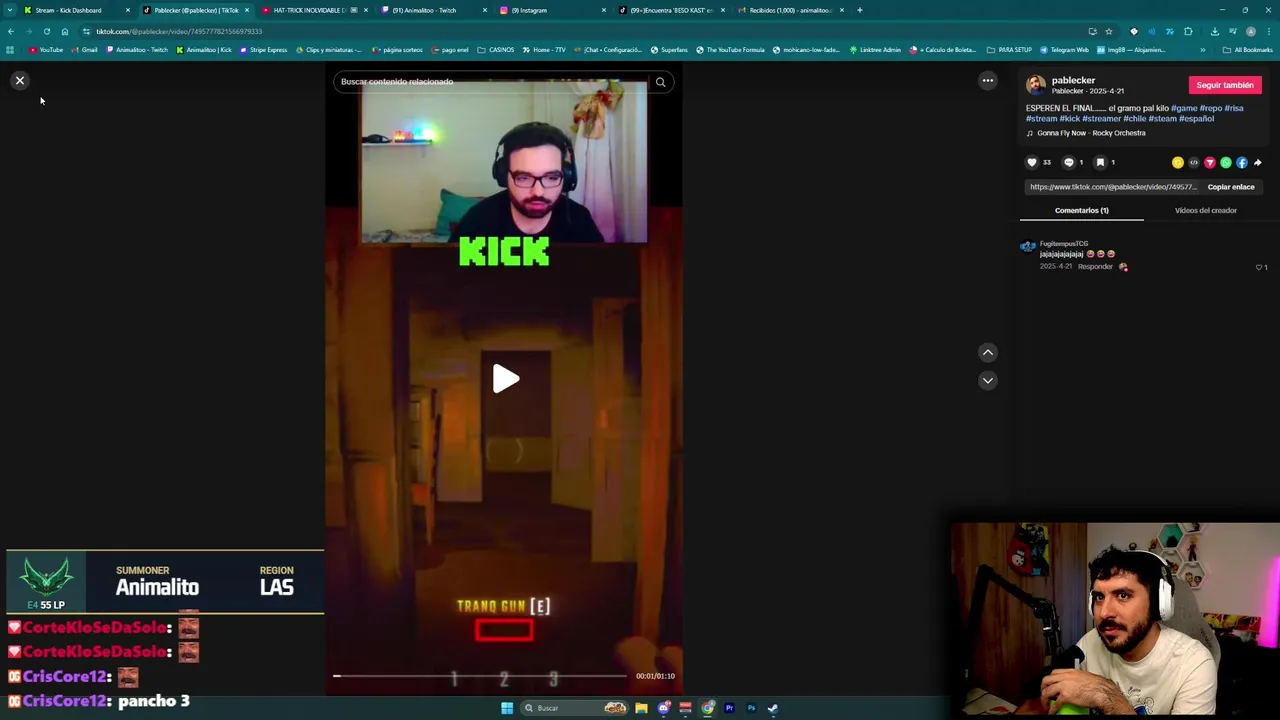The height and width of the screenshot is (720, 1280).
Task: Click 'Copiar enlace' button
Action: pos(1231,187)
